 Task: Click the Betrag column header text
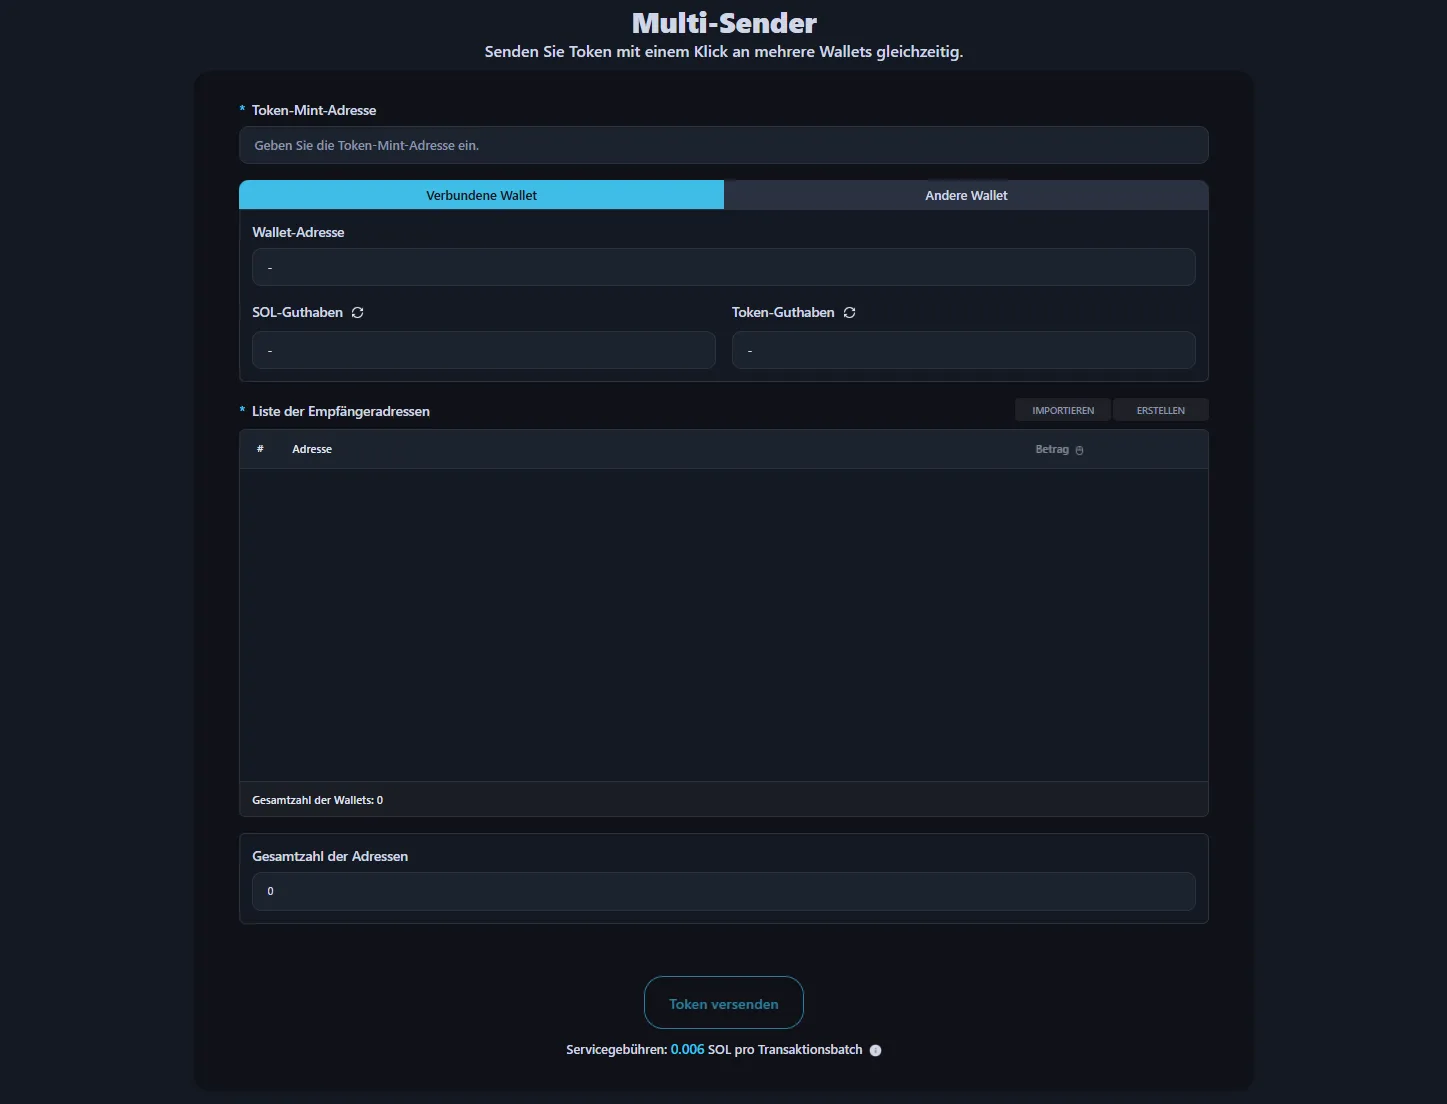[1051, 449]
